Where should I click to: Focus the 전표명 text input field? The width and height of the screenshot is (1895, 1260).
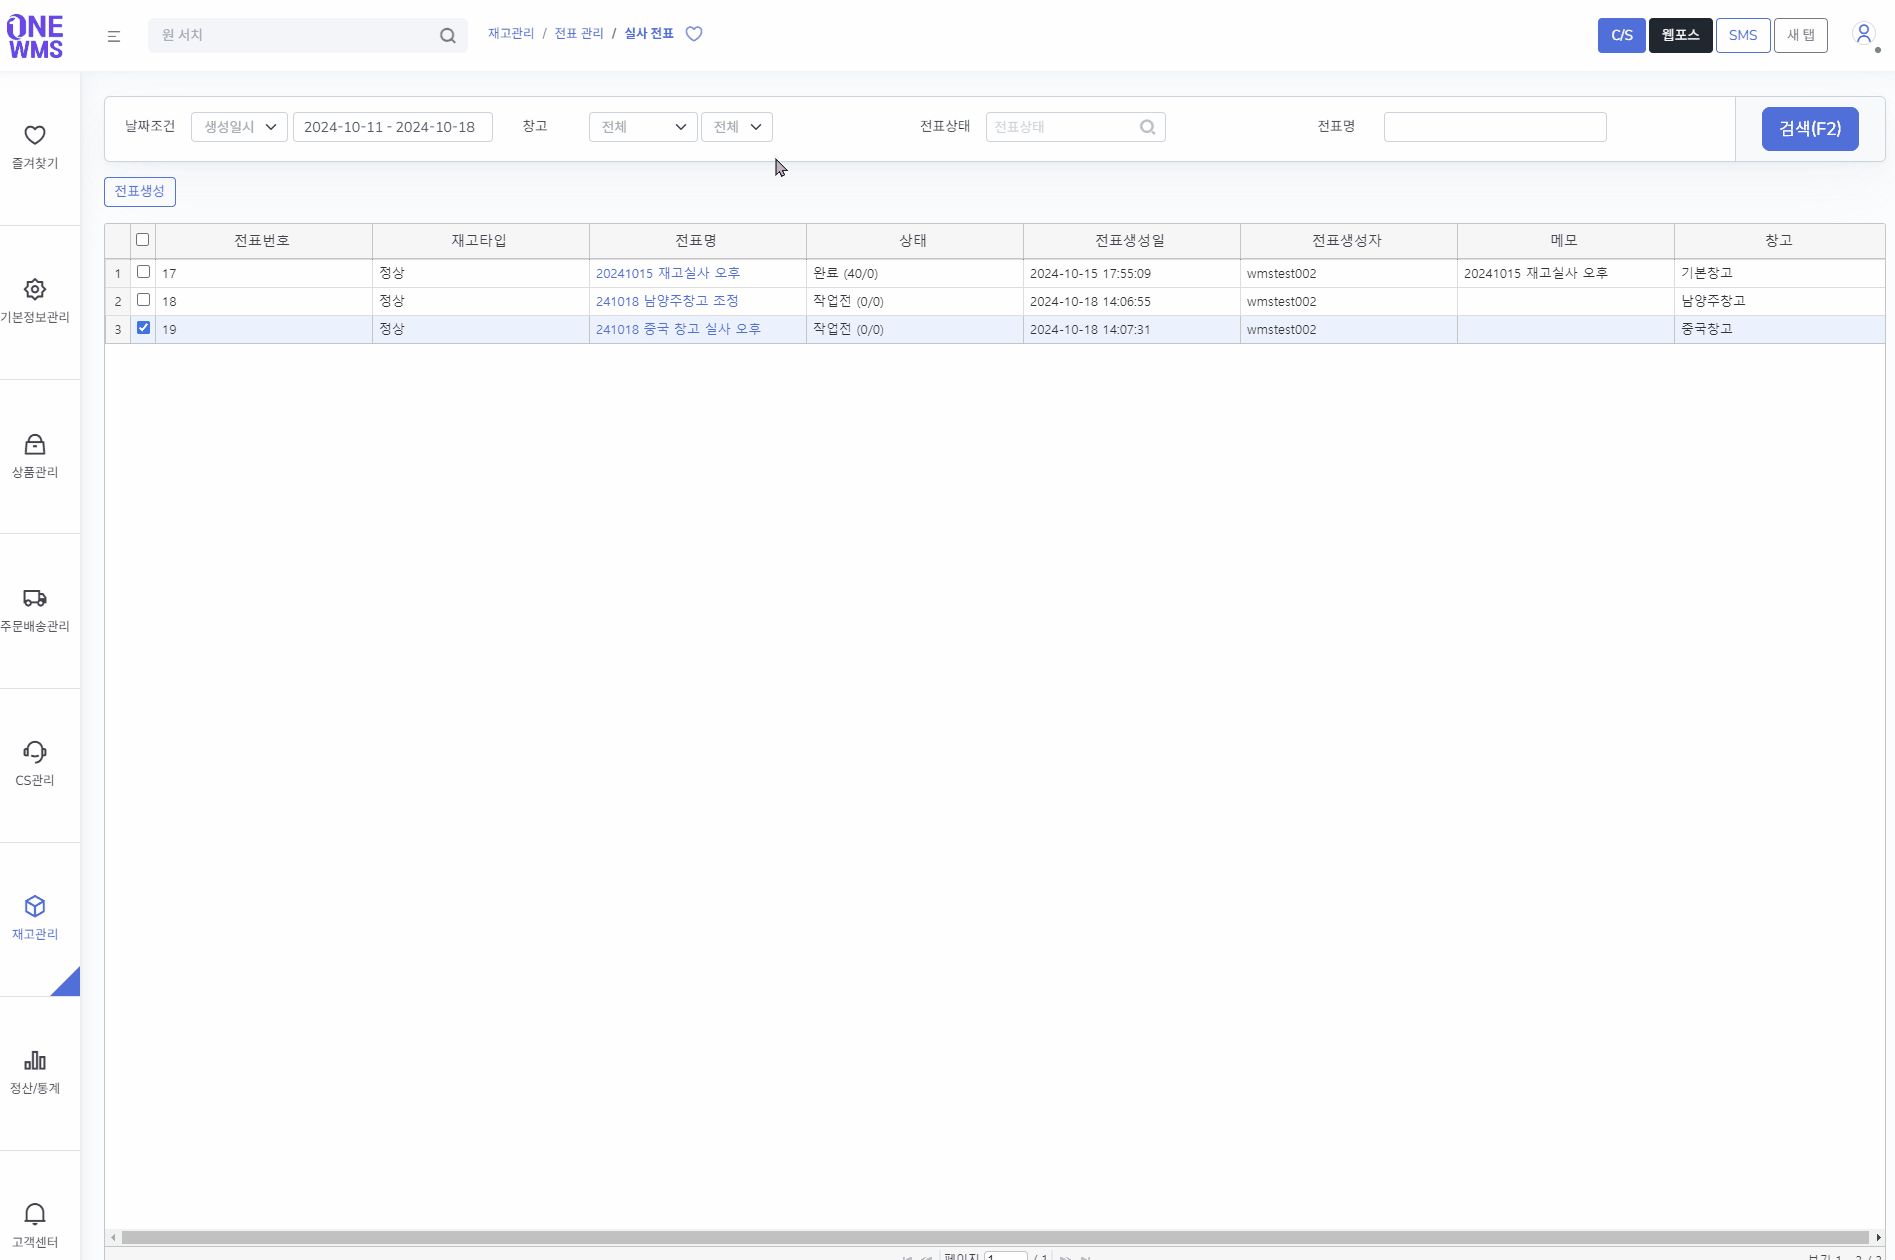(1495, 127)
